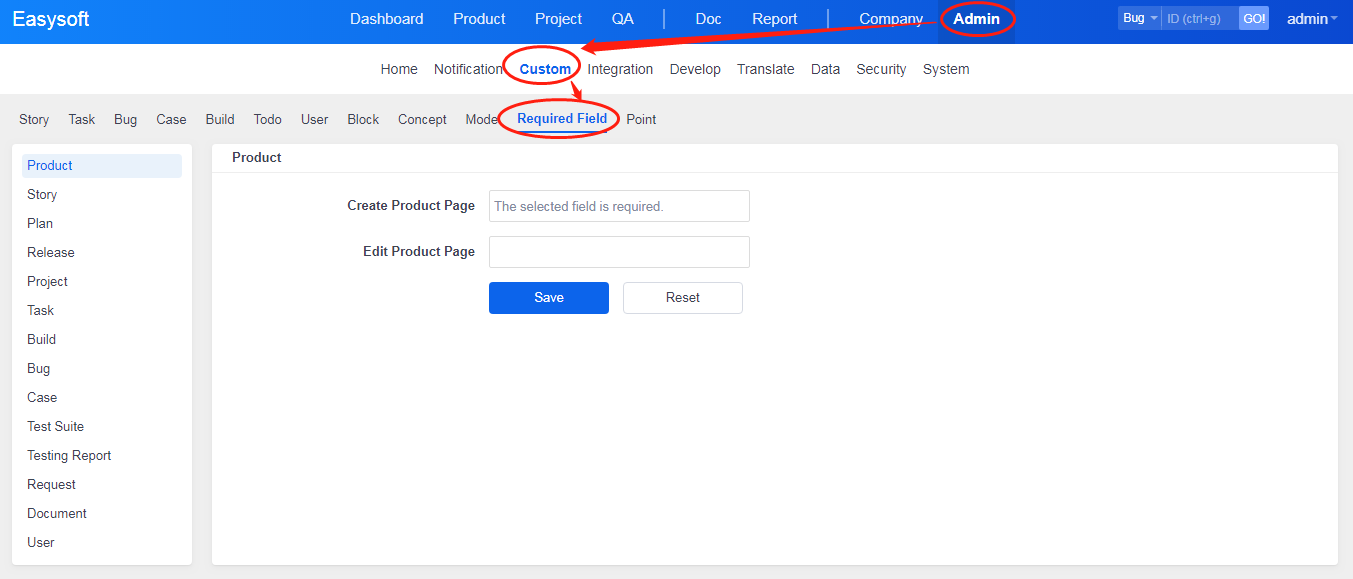Click the ID search input field
The image size is (1353, 579).
coord(1199,18)
